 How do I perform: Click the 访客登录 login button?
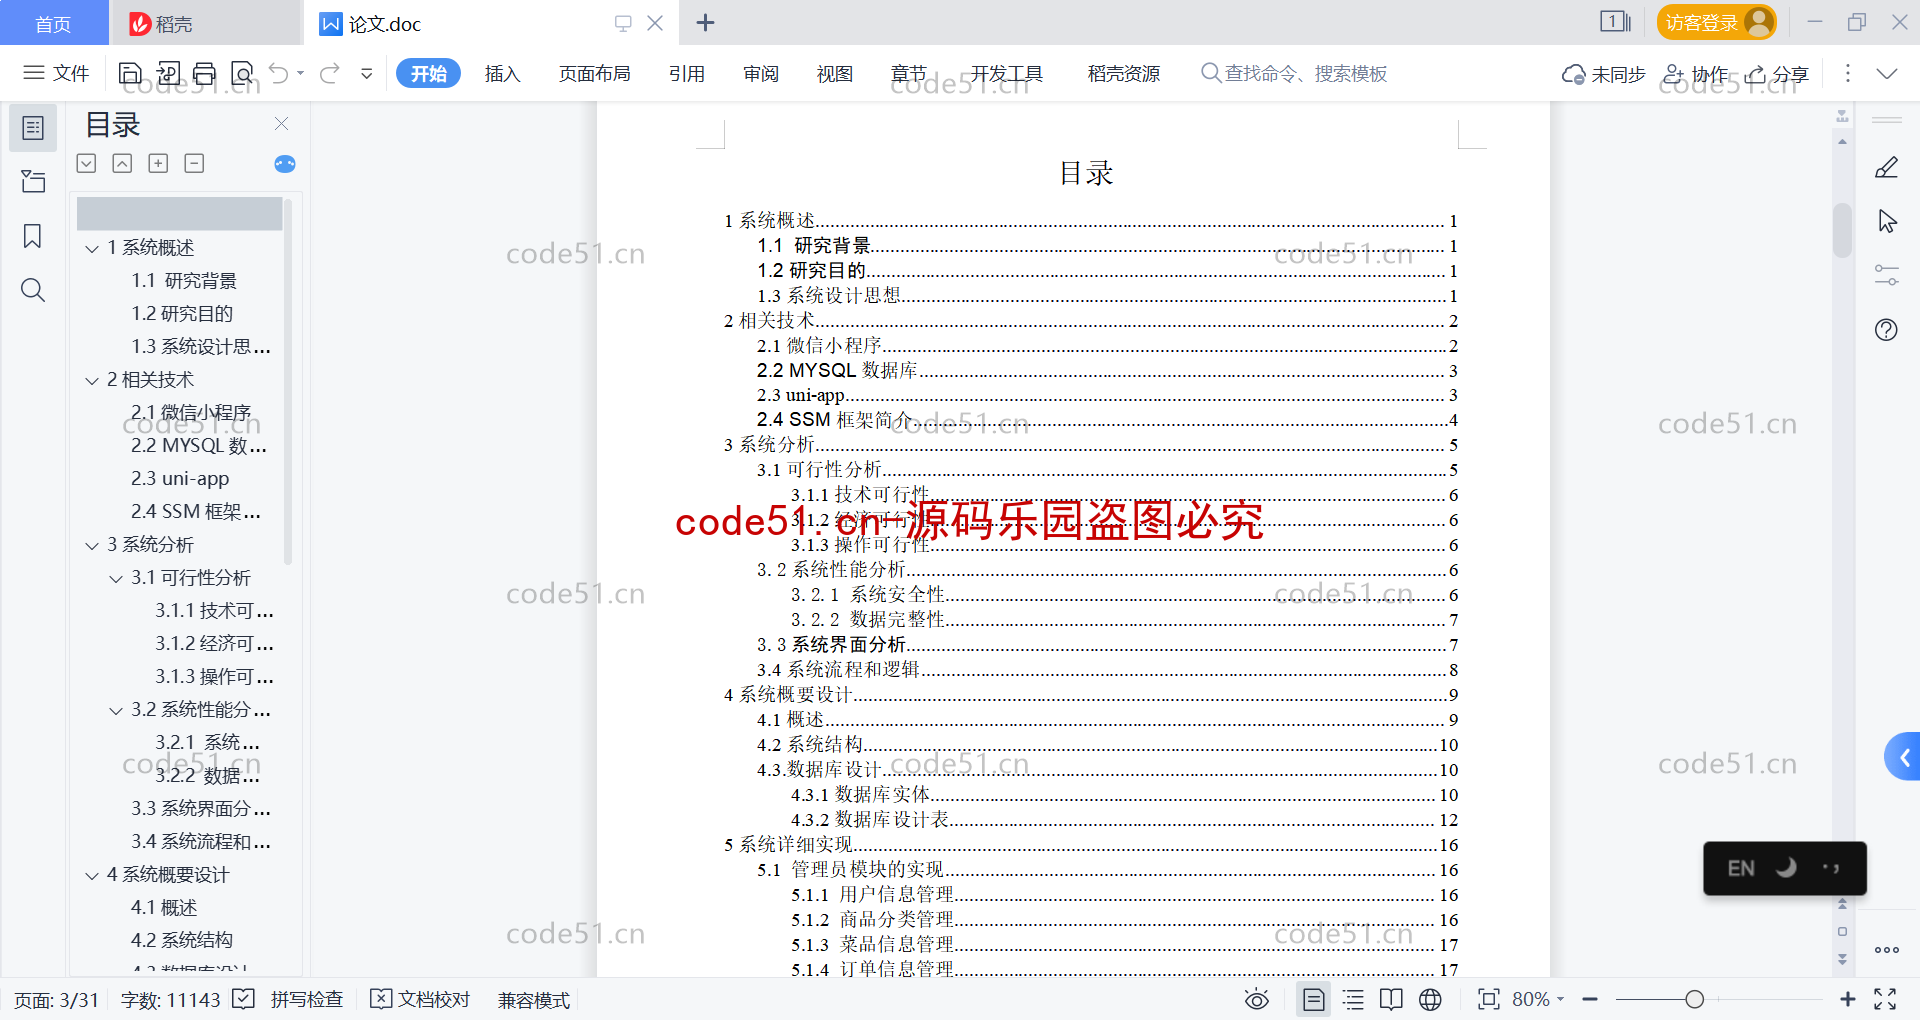(x=1716, y=22)
